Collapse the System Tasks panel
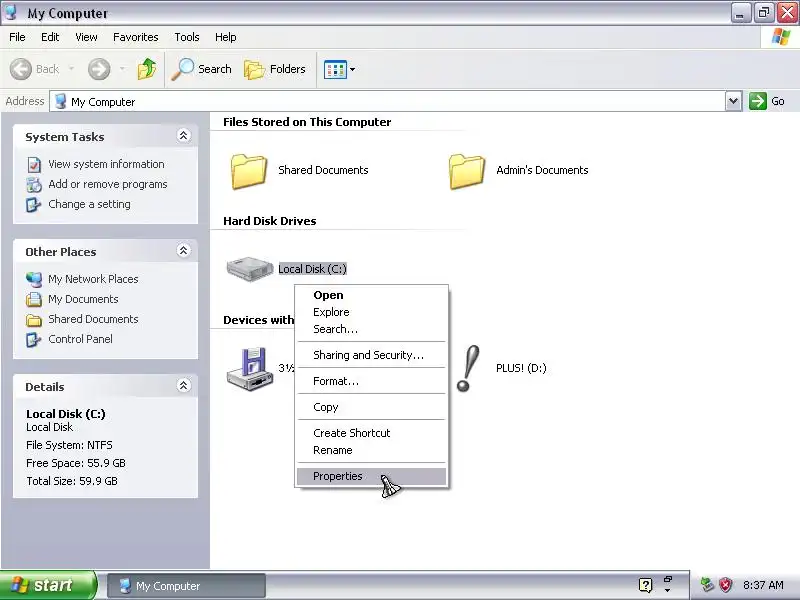 click(184, 136)
